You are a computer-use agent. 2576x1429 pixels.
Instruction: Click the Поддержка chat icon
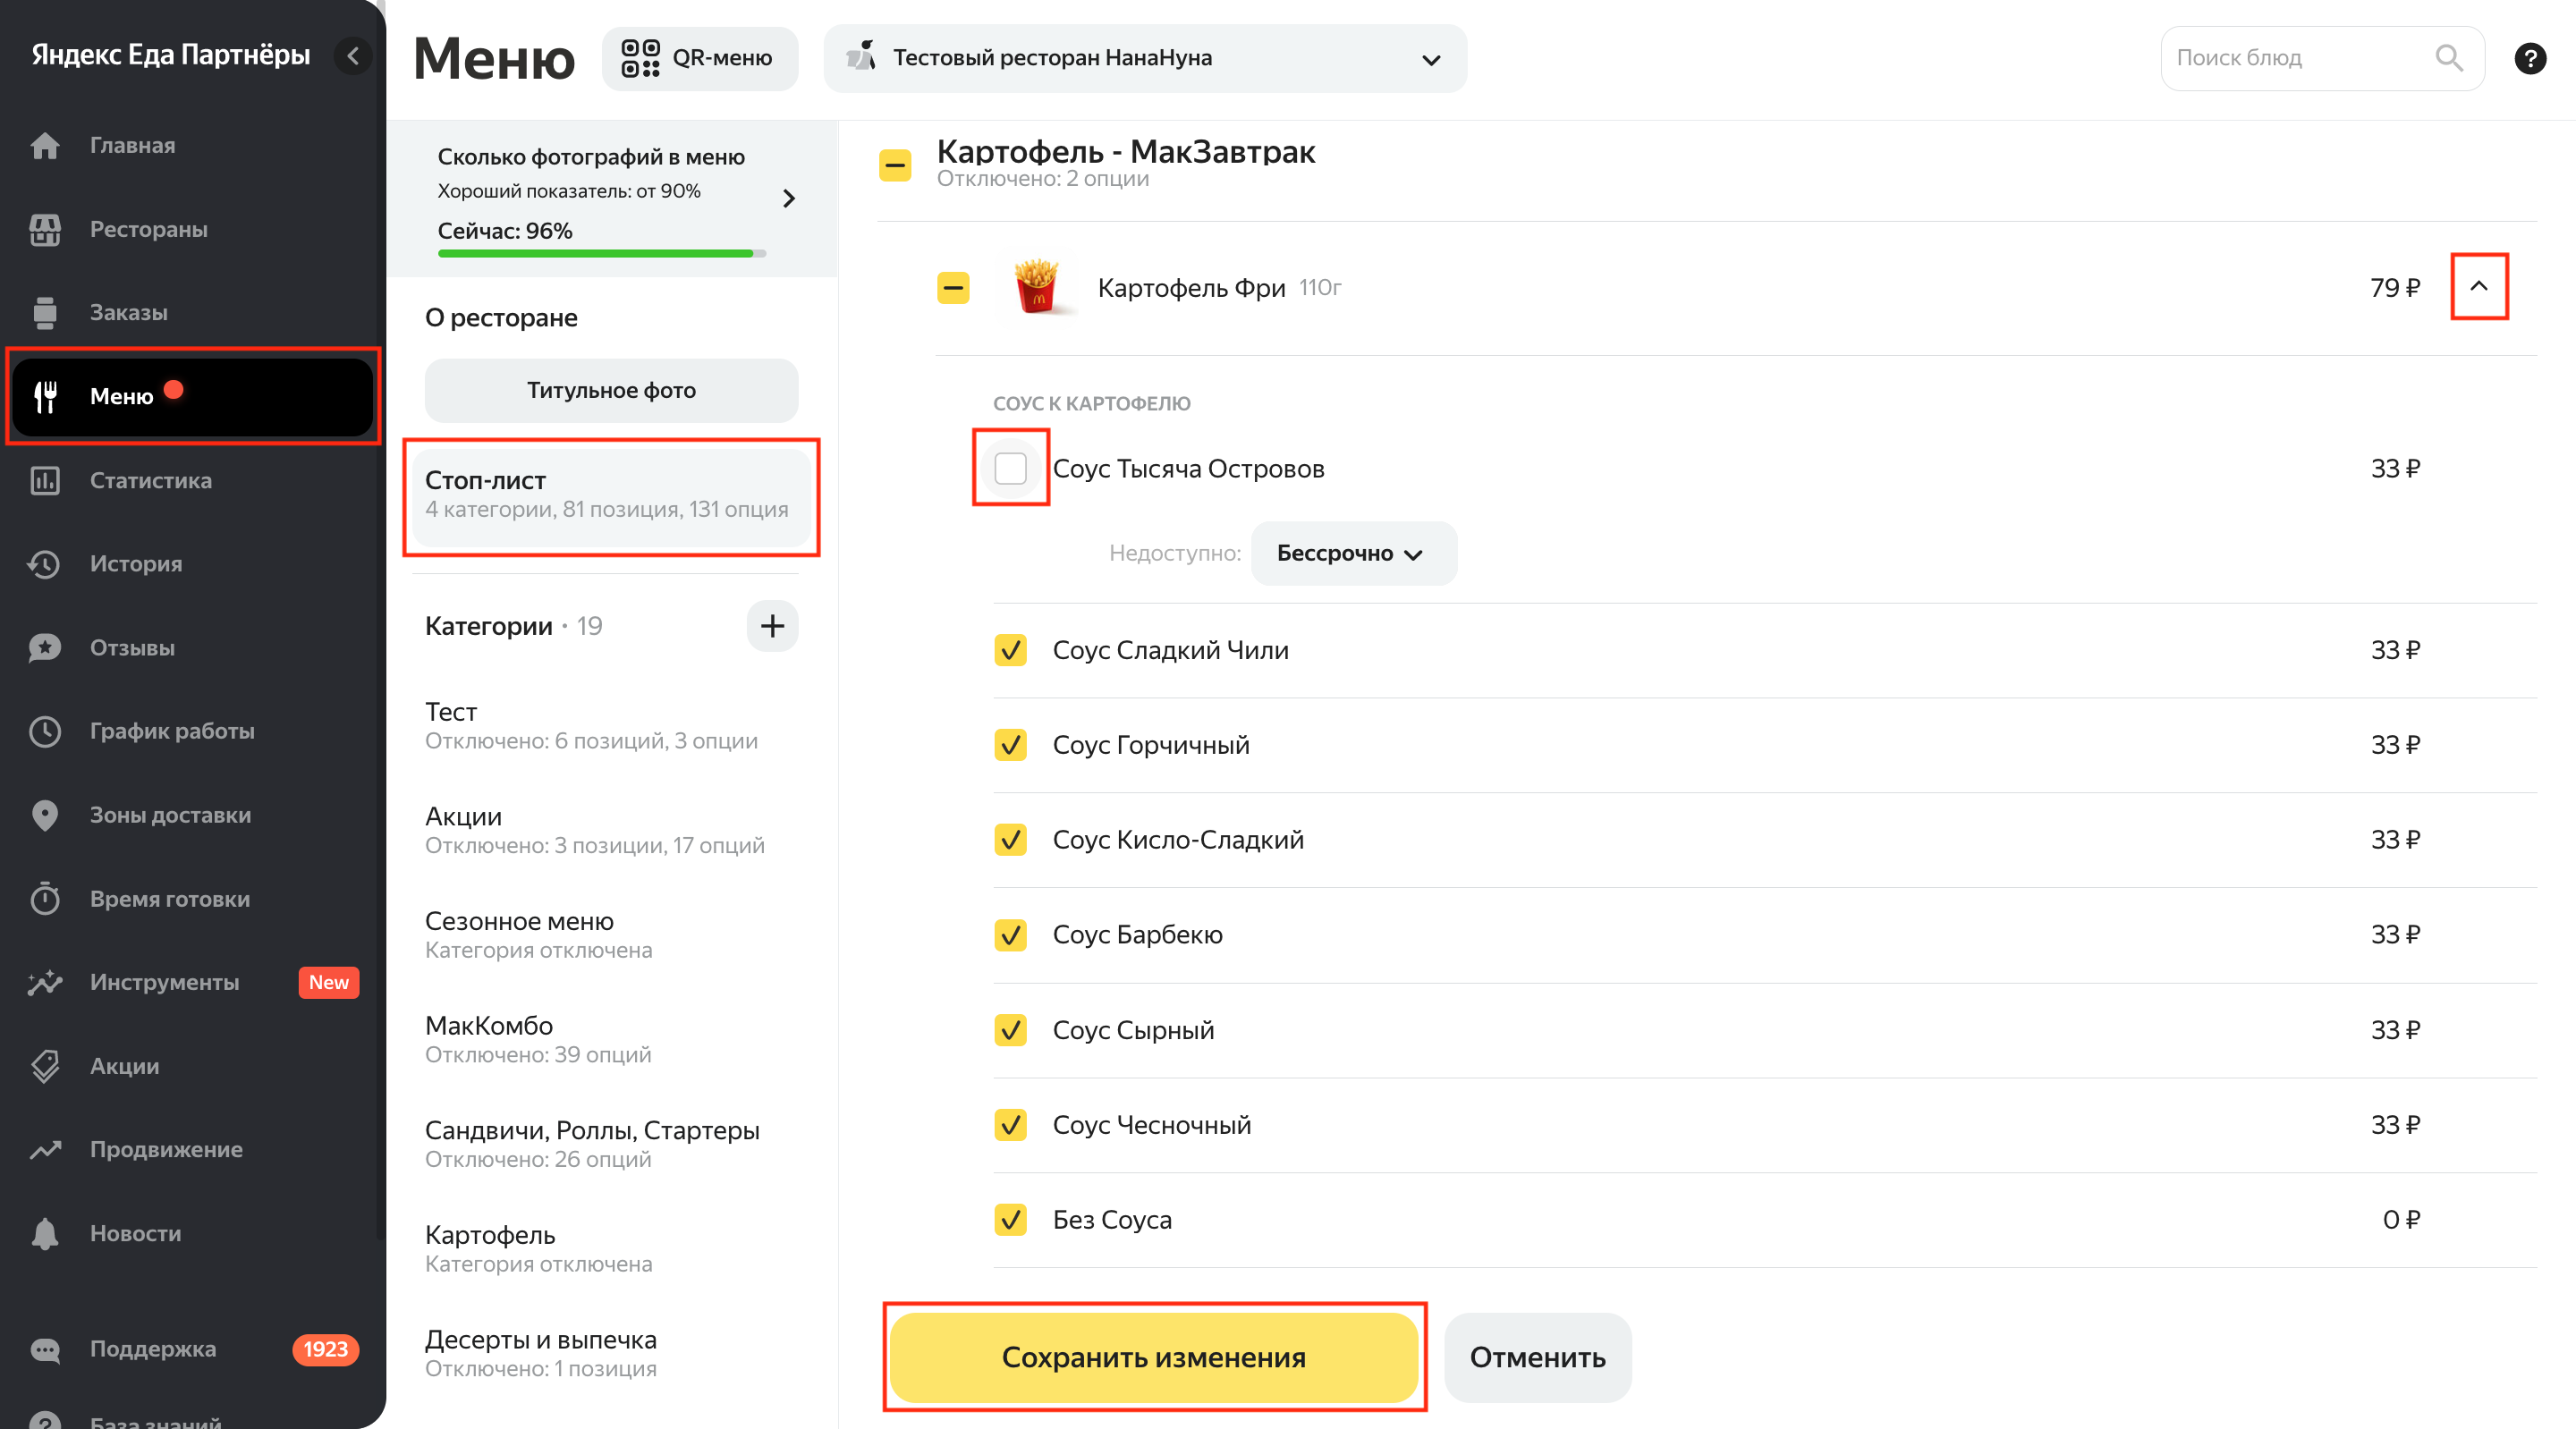(x=45, y=1350)
